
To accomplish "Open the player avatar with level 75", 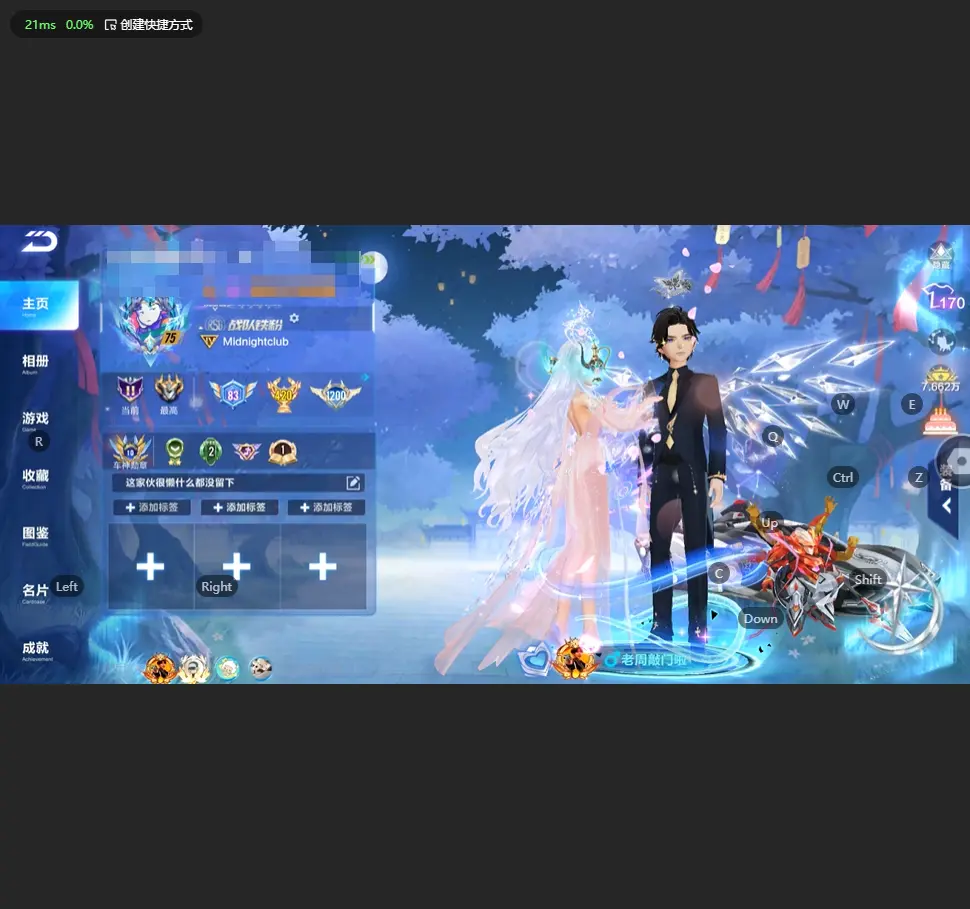I will coord(150,327).
